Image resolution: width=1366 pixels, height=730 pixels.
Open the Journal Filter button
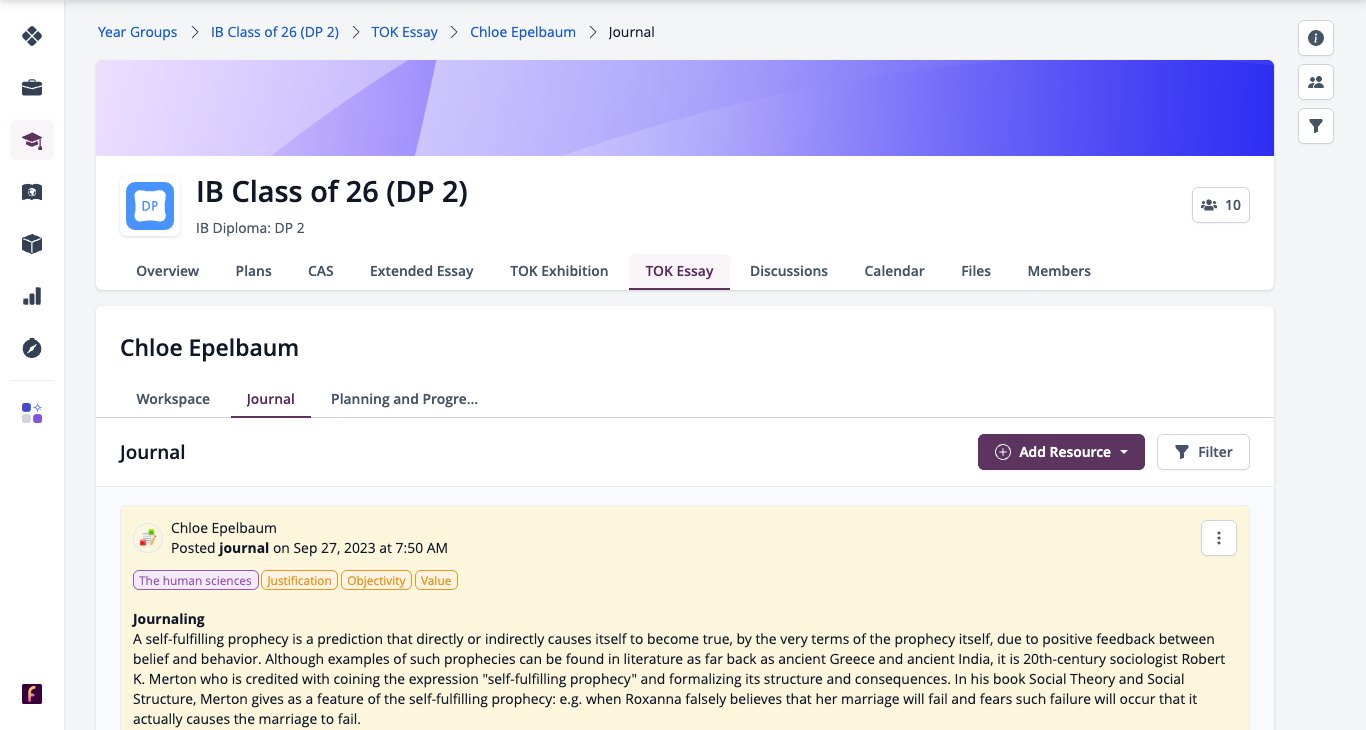tap(1203, 452)
